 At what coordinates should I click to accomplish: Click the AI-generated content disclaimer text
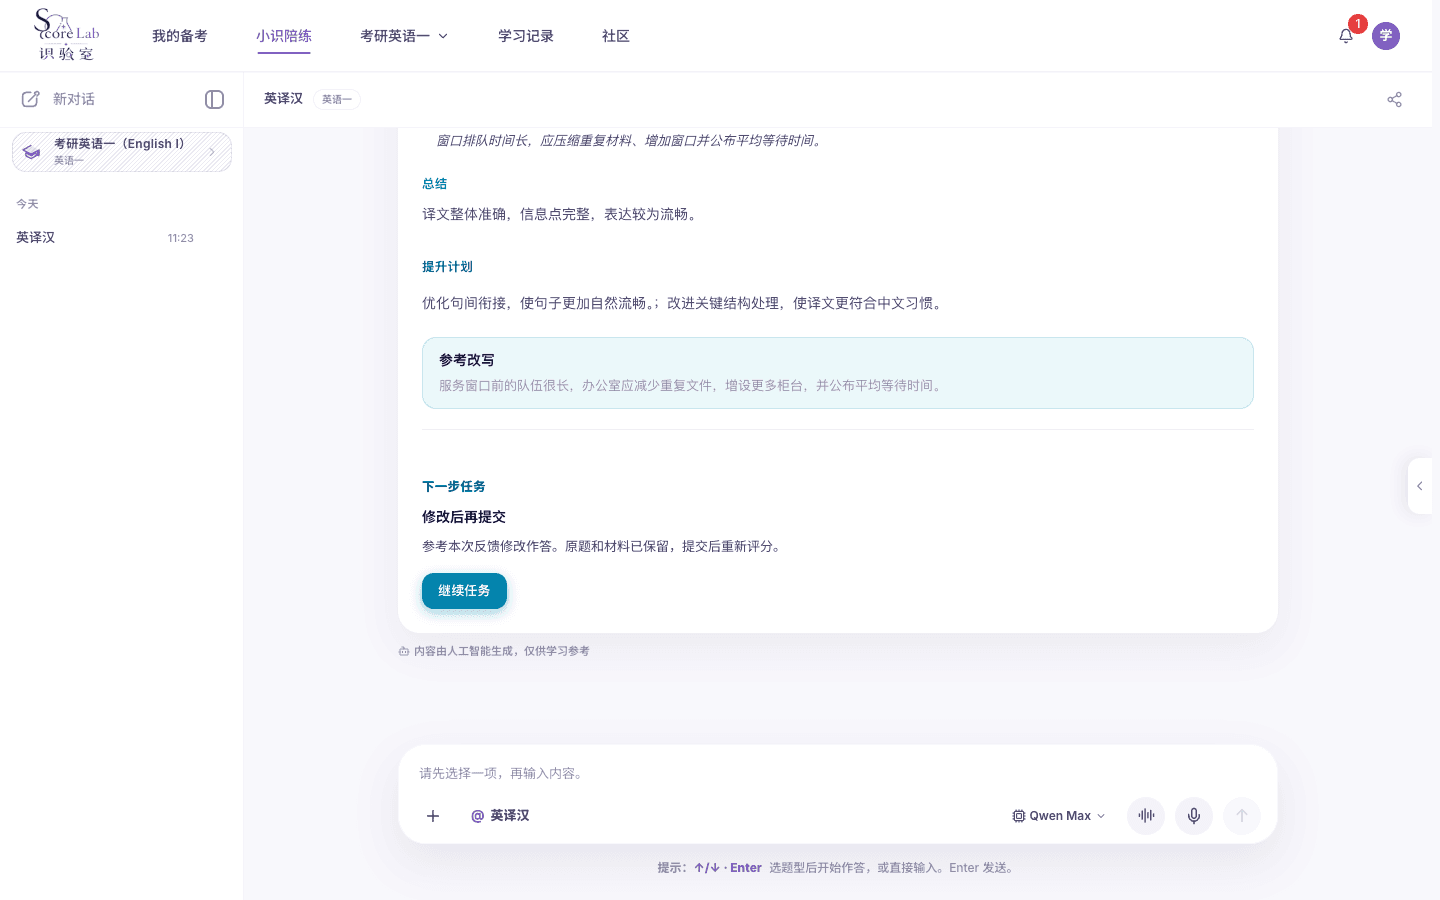pos(502,651)
